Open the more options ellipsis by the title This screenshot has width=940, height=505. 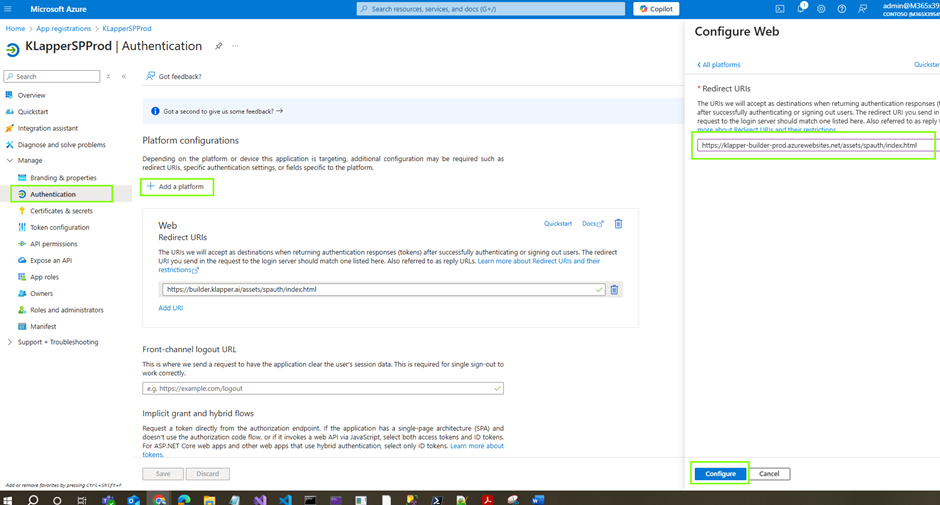tap(236, 46)
